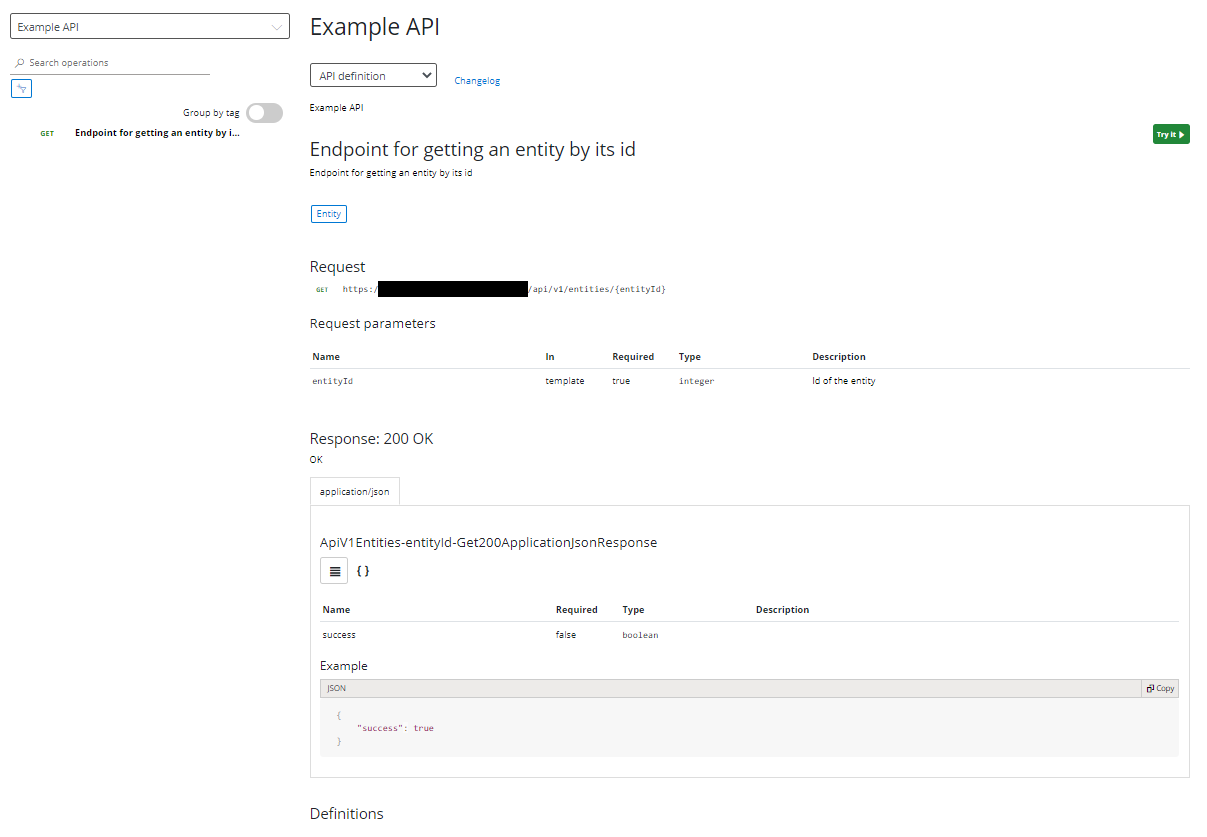The width and height of the screenshot is (1207, 837).
Task: Expand the Example API selector
Action: coord(148,25)
